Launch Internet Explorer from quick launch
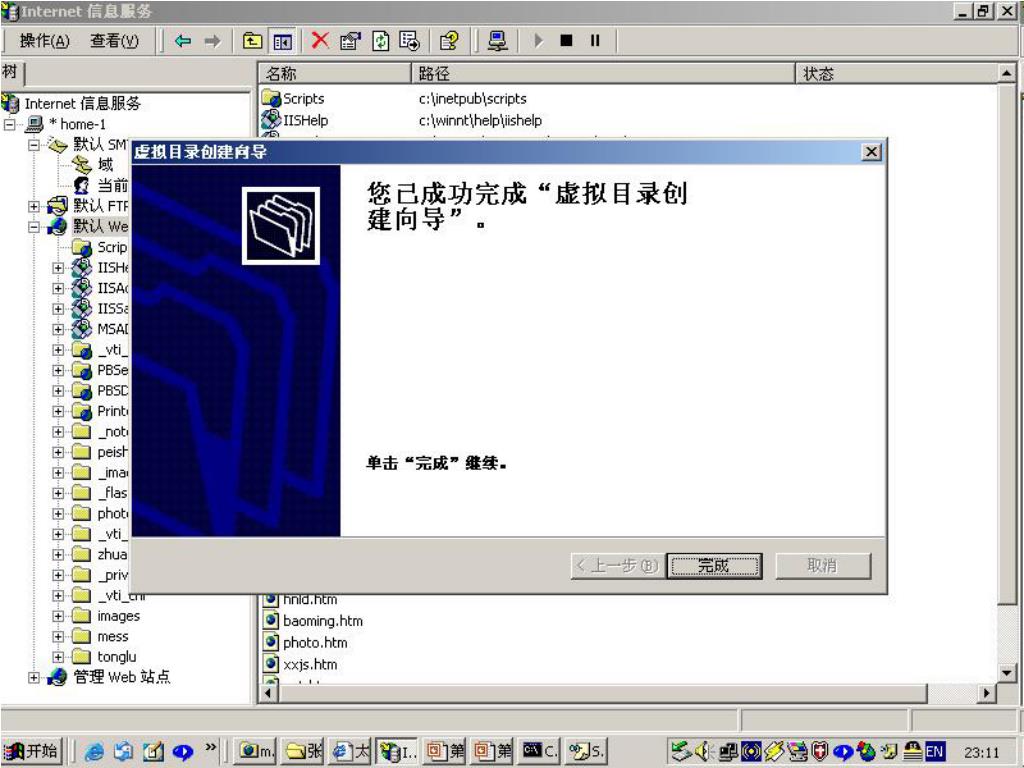1024x768 pixels. [x=95, y=752]
